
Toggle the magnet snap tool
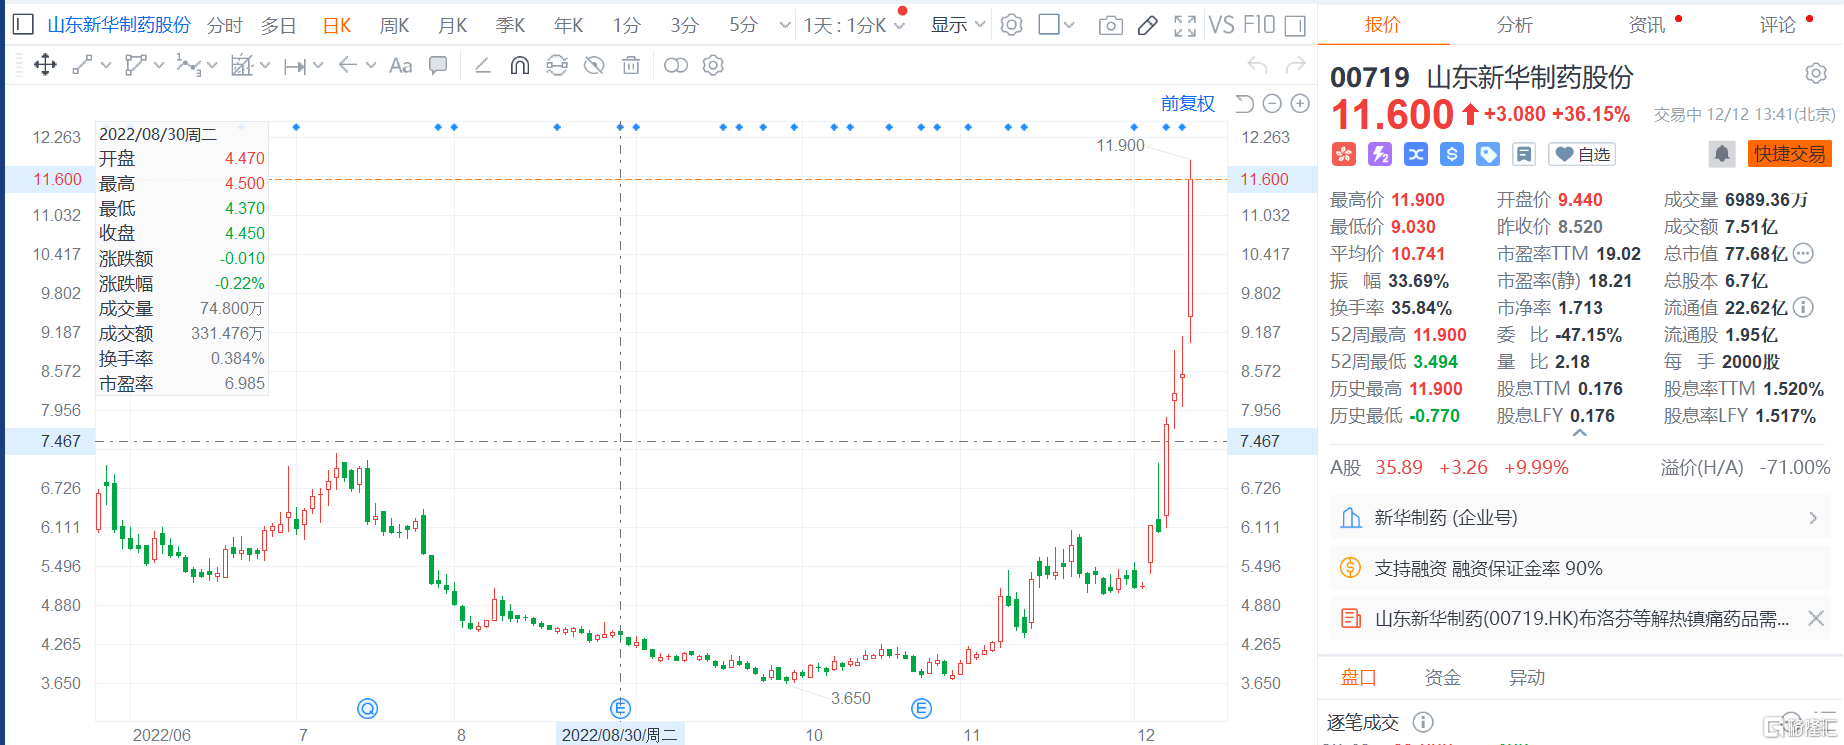pos(520,65)
